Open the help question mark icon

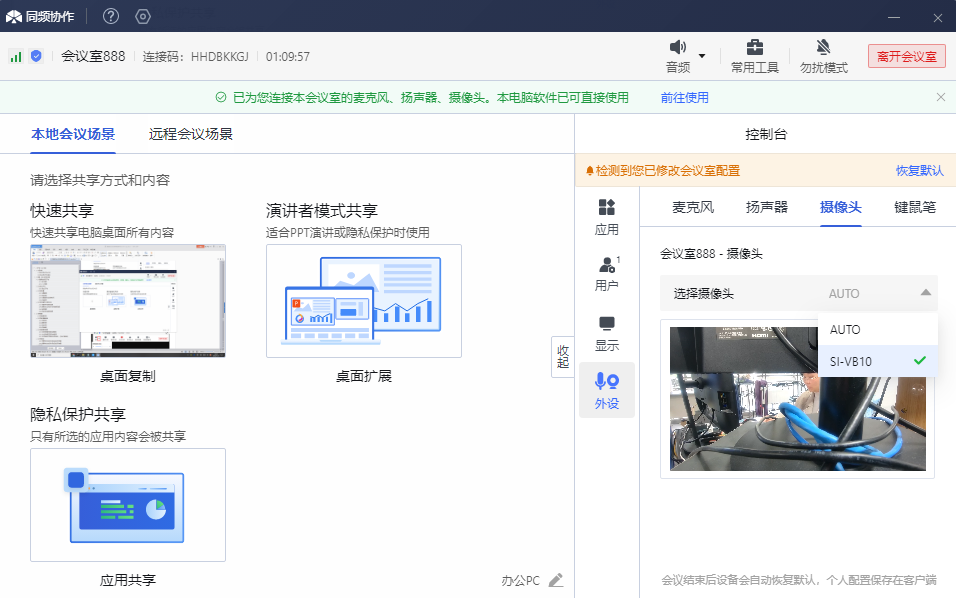(111, 16)
